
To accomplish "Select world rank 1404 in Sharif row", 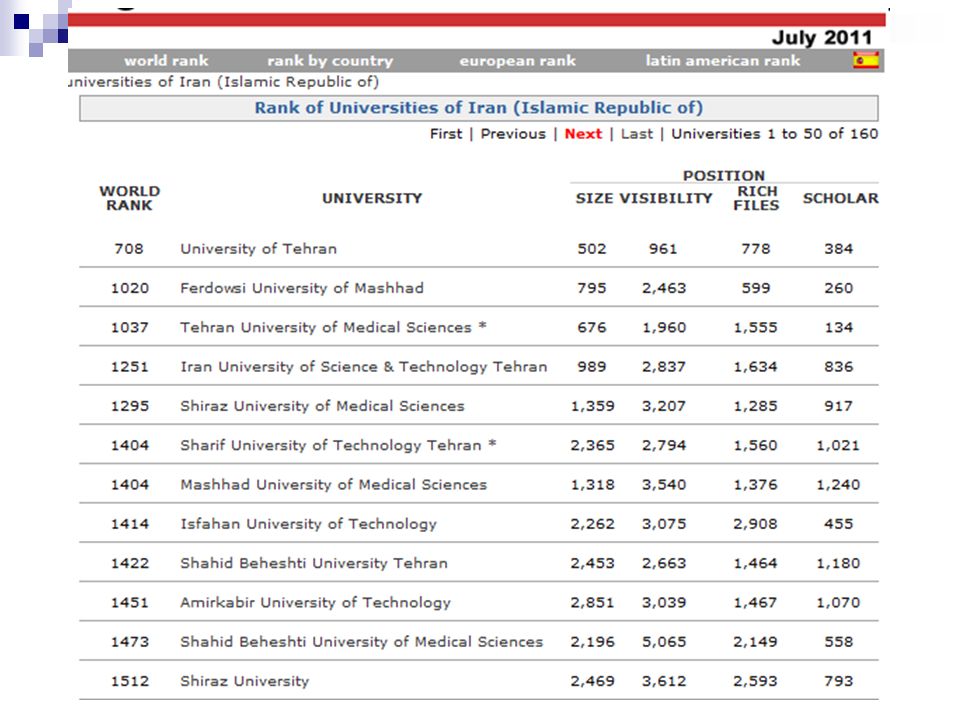I will (129, 445).
